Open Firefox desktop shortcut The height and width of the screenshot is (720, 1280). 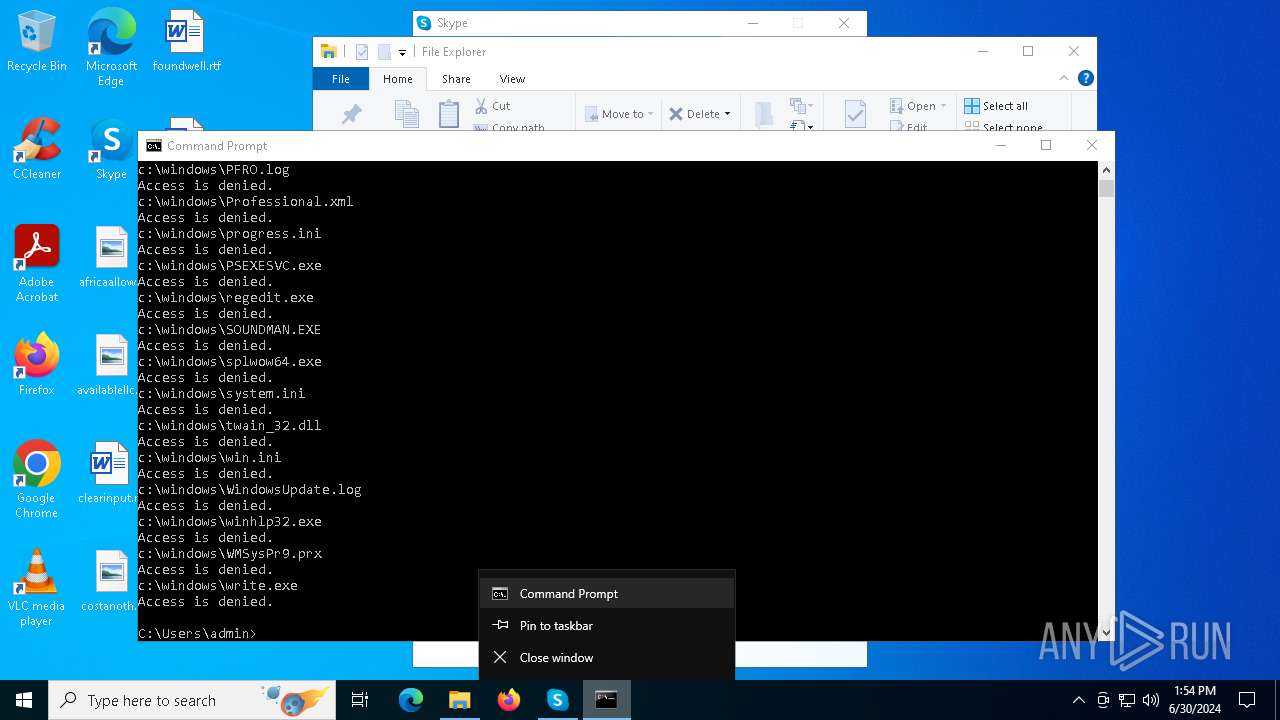pos(37,365)
